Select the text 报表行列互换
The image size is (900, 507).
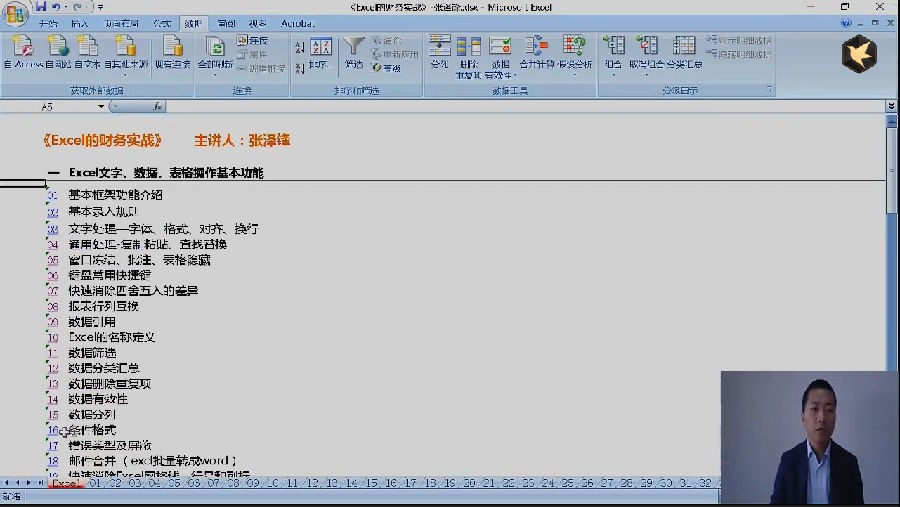pos(103,307)
